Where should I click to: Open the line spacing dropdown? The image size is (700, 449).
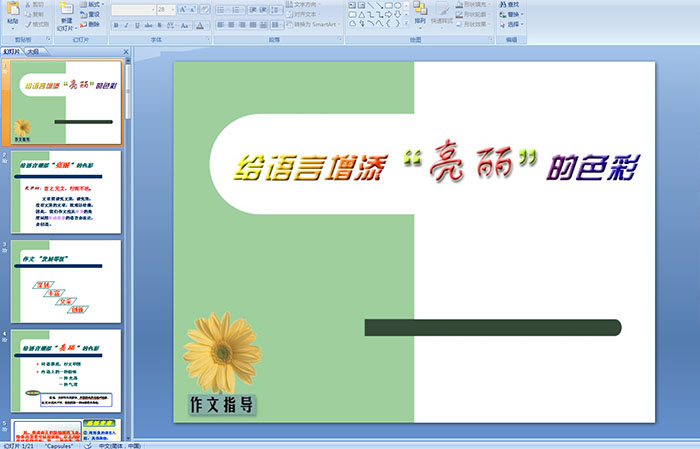point(276,10)
